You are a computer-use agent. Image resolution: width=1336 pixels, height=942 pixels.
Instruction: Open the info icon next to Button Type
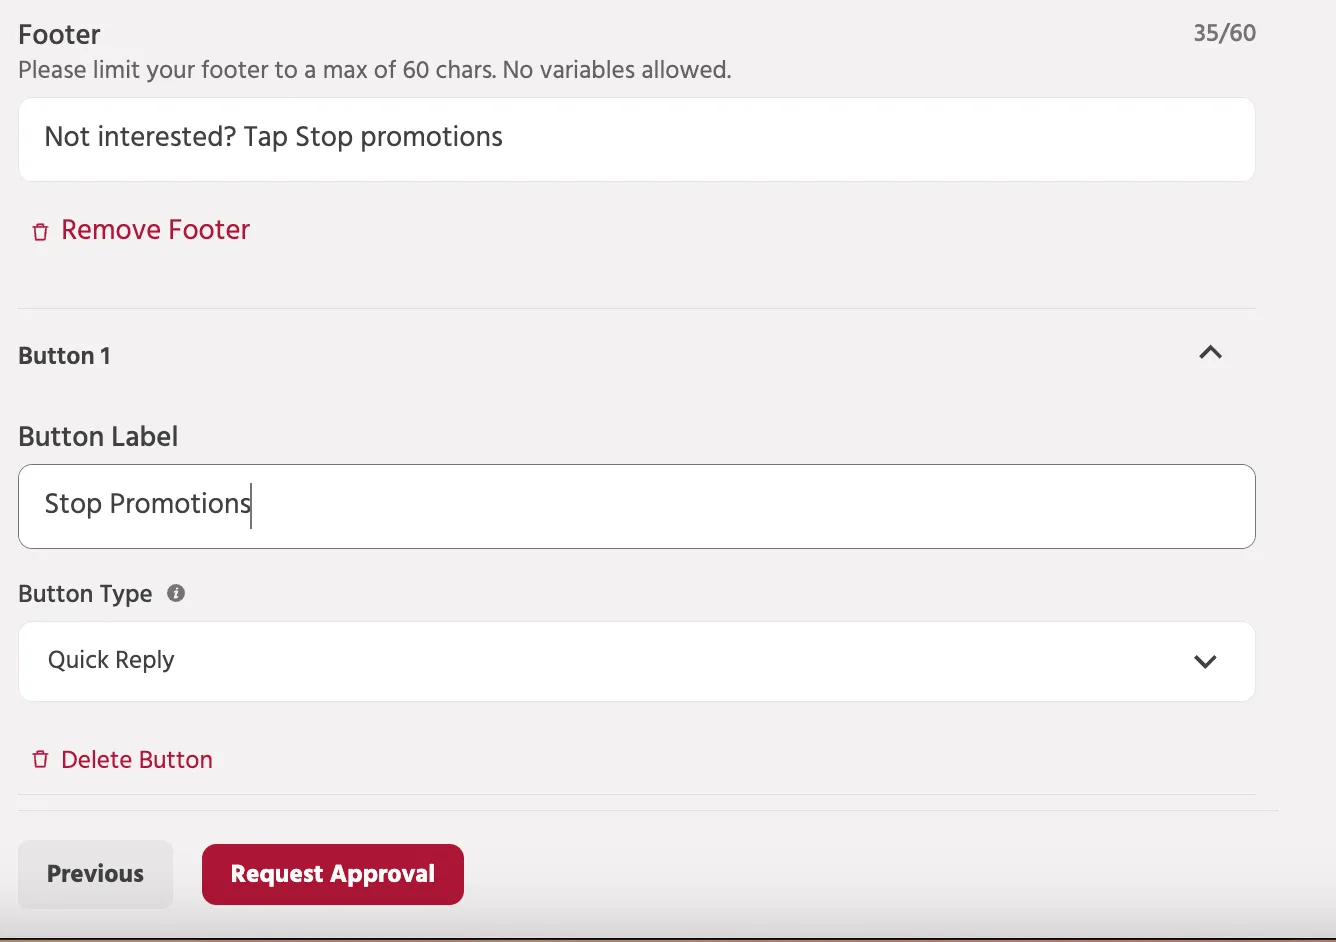176,593
